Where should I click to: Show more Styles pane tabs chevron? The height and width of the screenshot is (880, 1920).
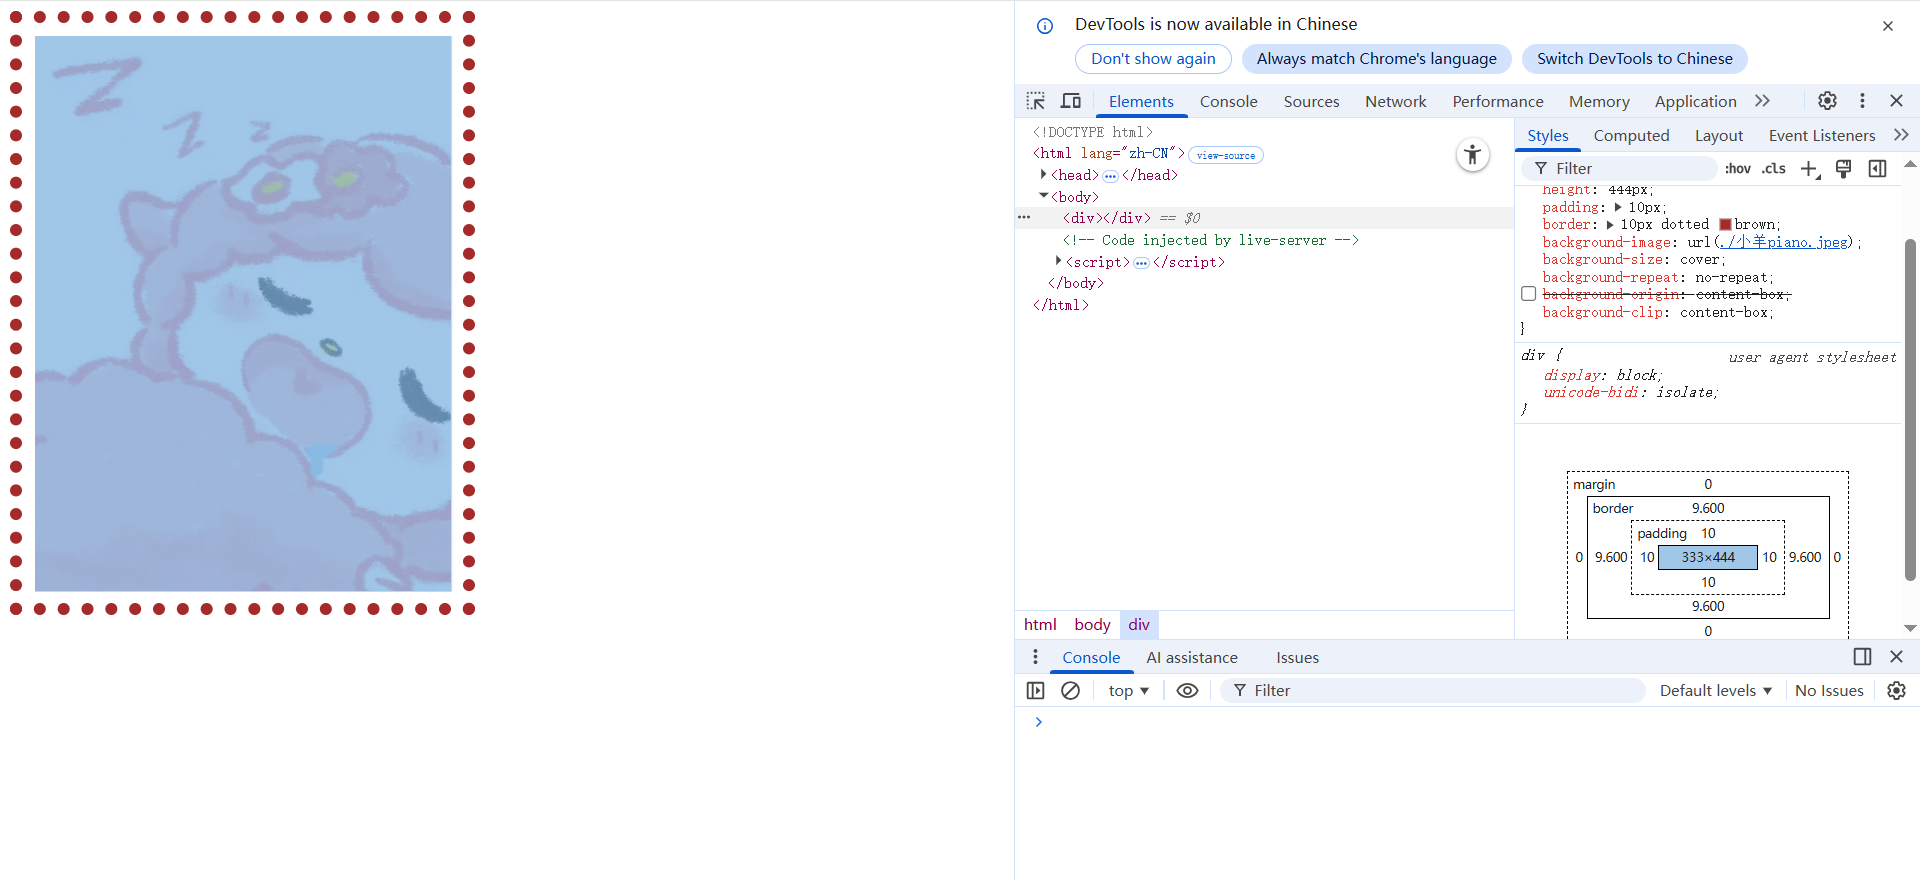coord(1901,135)
